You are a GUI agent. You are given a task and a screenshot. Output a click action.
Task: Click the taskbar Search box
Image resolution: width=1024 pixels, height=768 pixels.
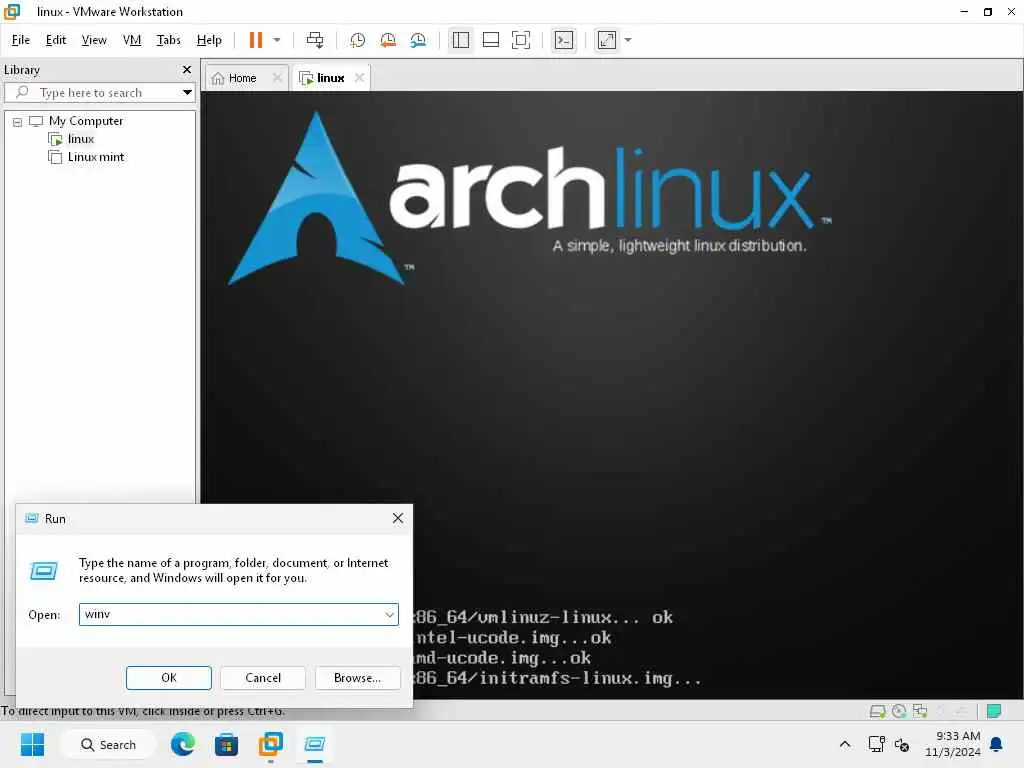coord(108,744)
